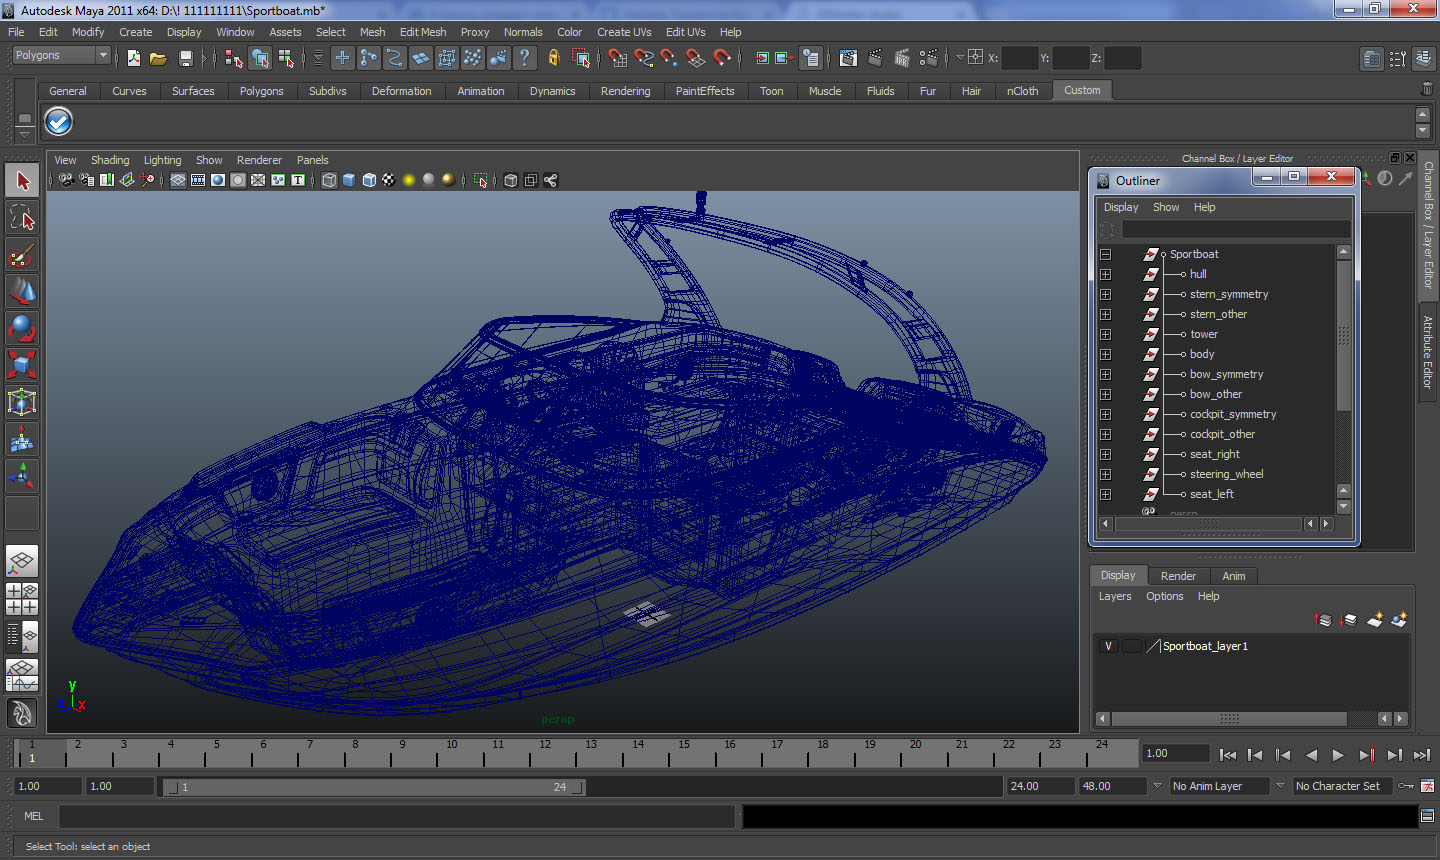Viewport: 1440px width, 860px height.
Task: Toggle visibility of Sportboat_layer1
Action: 1108,646
